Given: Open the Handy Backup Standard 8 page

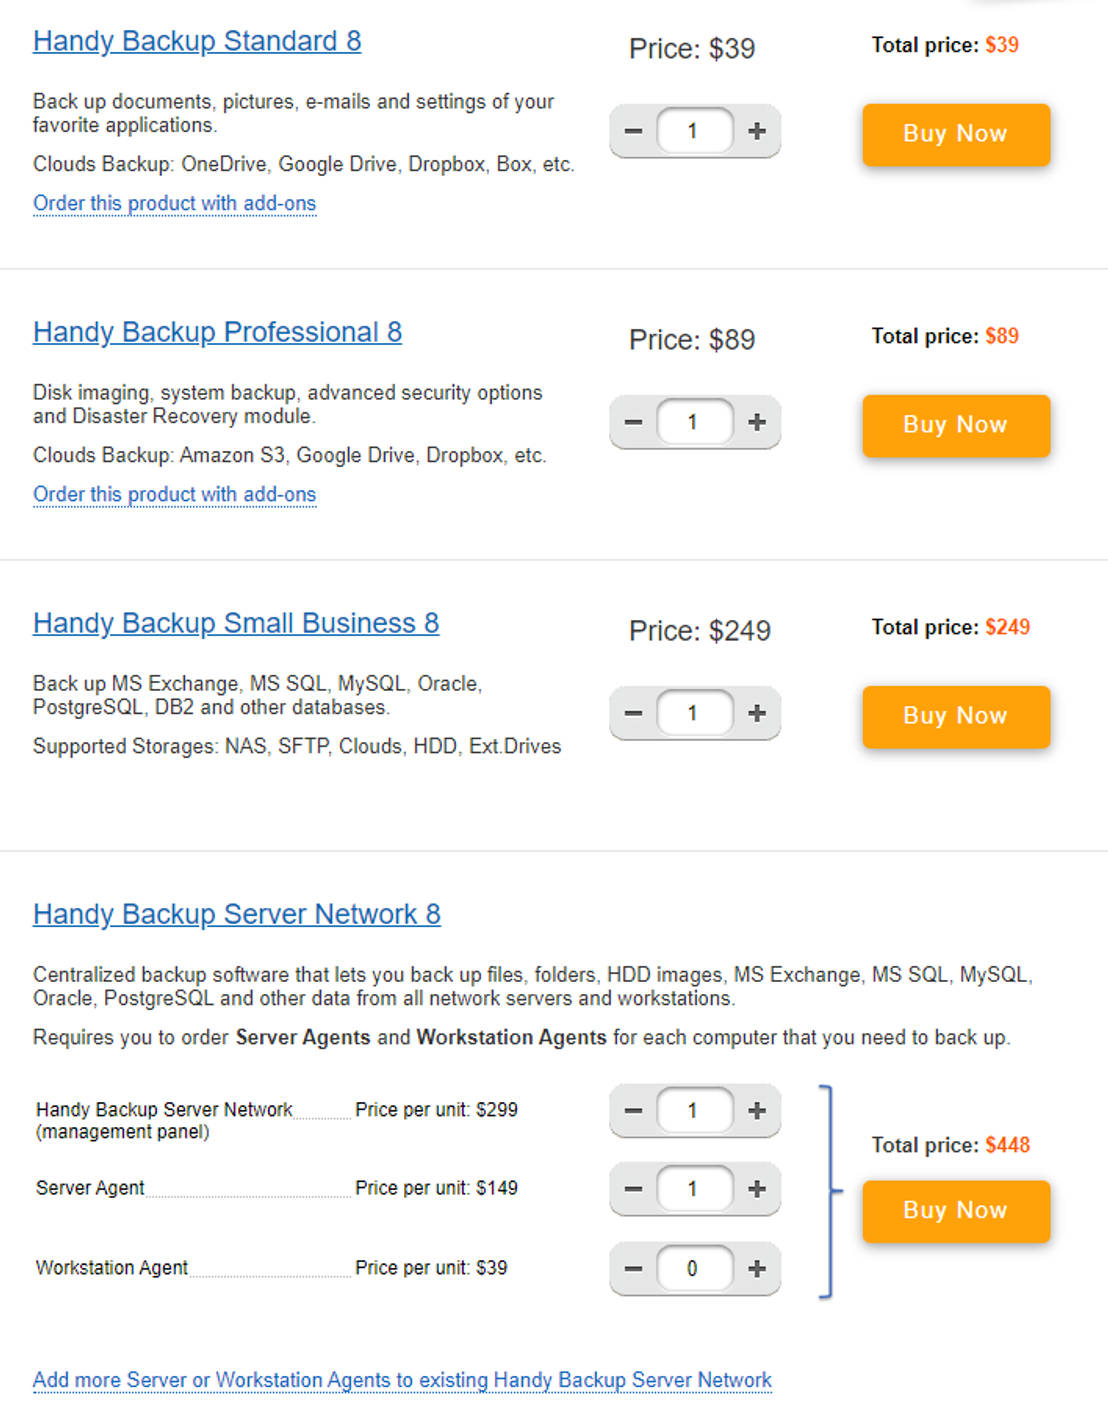Looking at the screenshot, I should pyautogui.click(x=197, y=41).
